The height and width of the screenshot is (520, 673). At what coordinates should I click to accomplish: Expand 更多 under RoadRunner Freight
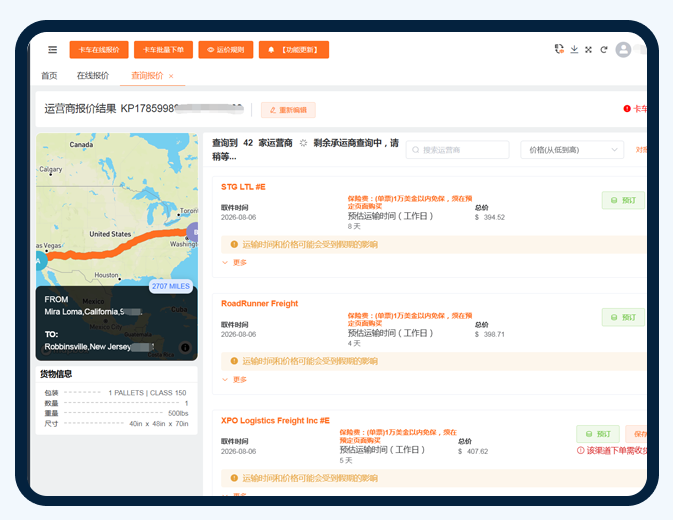click(x=234, y=380)
